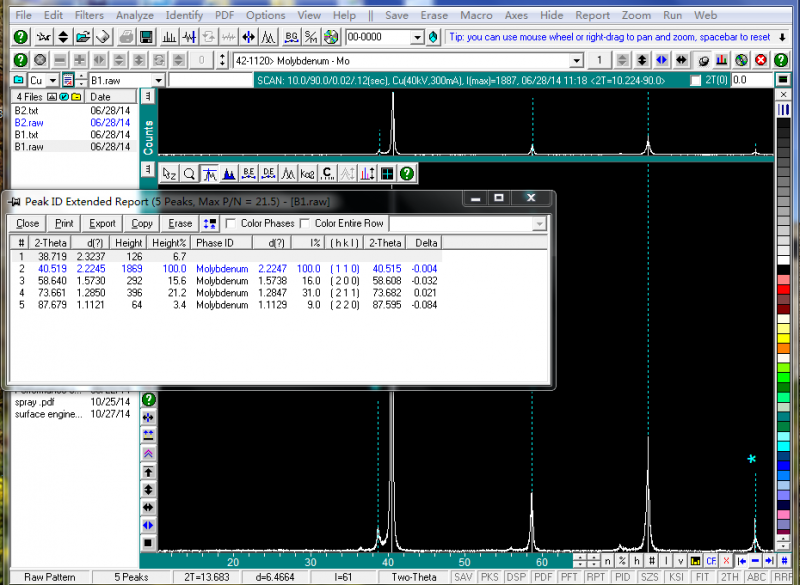This screenshot has width=800, height=585.
Task: Enable the Color Entire Row checkbox
Action: tap(305, 223)
